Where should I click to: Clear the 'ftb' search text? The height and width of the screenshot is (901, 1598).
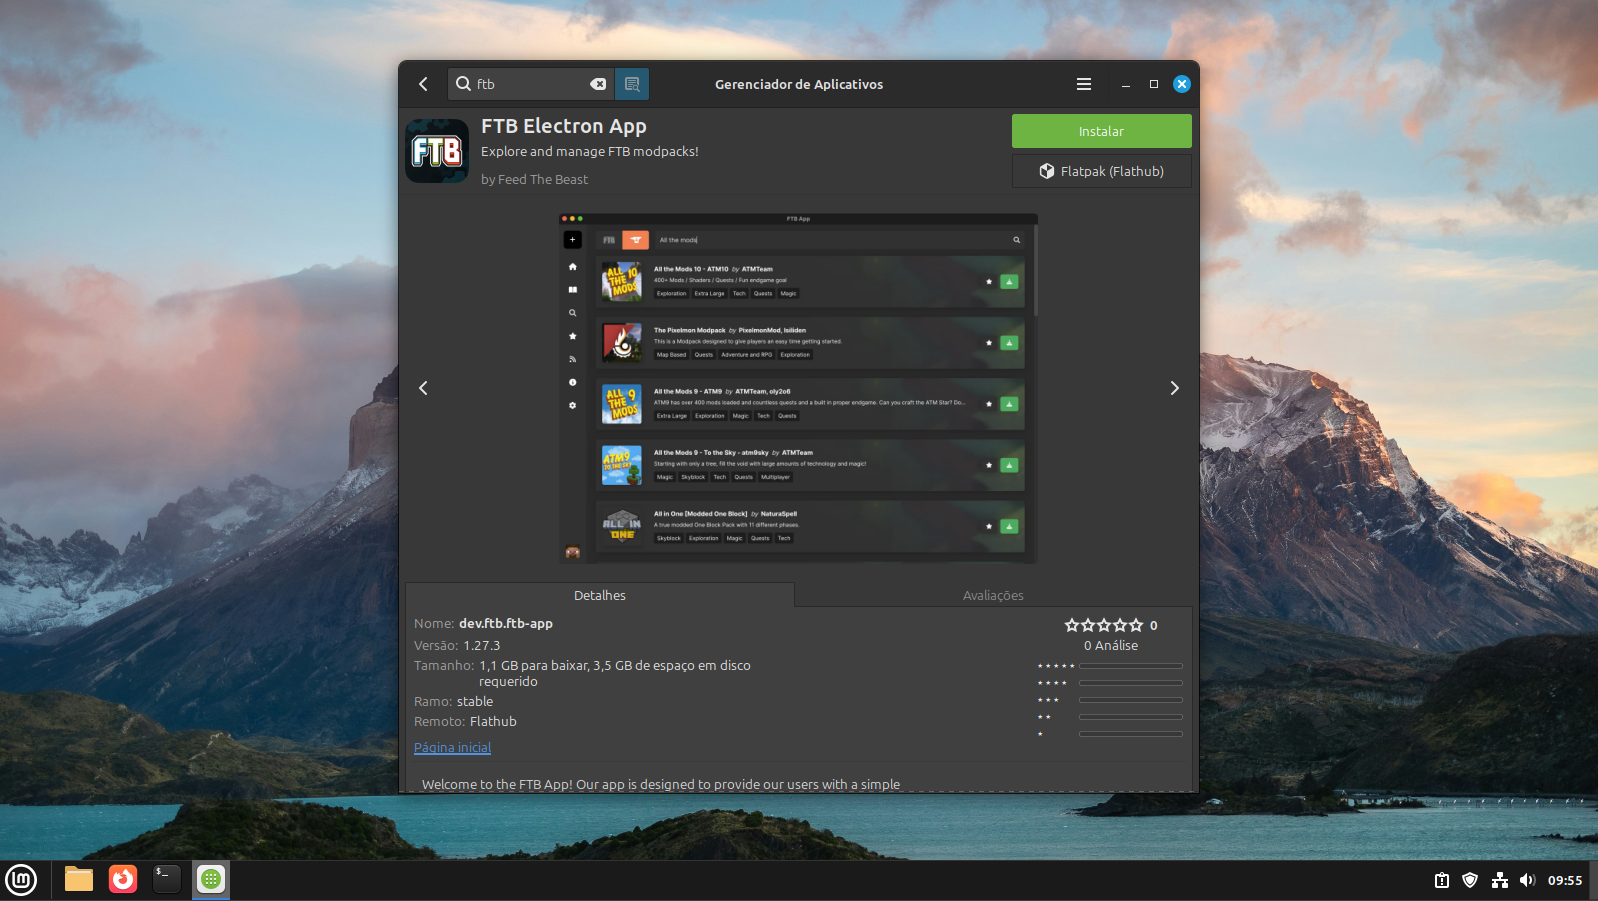pyautogui.click(x=598, y=84)
